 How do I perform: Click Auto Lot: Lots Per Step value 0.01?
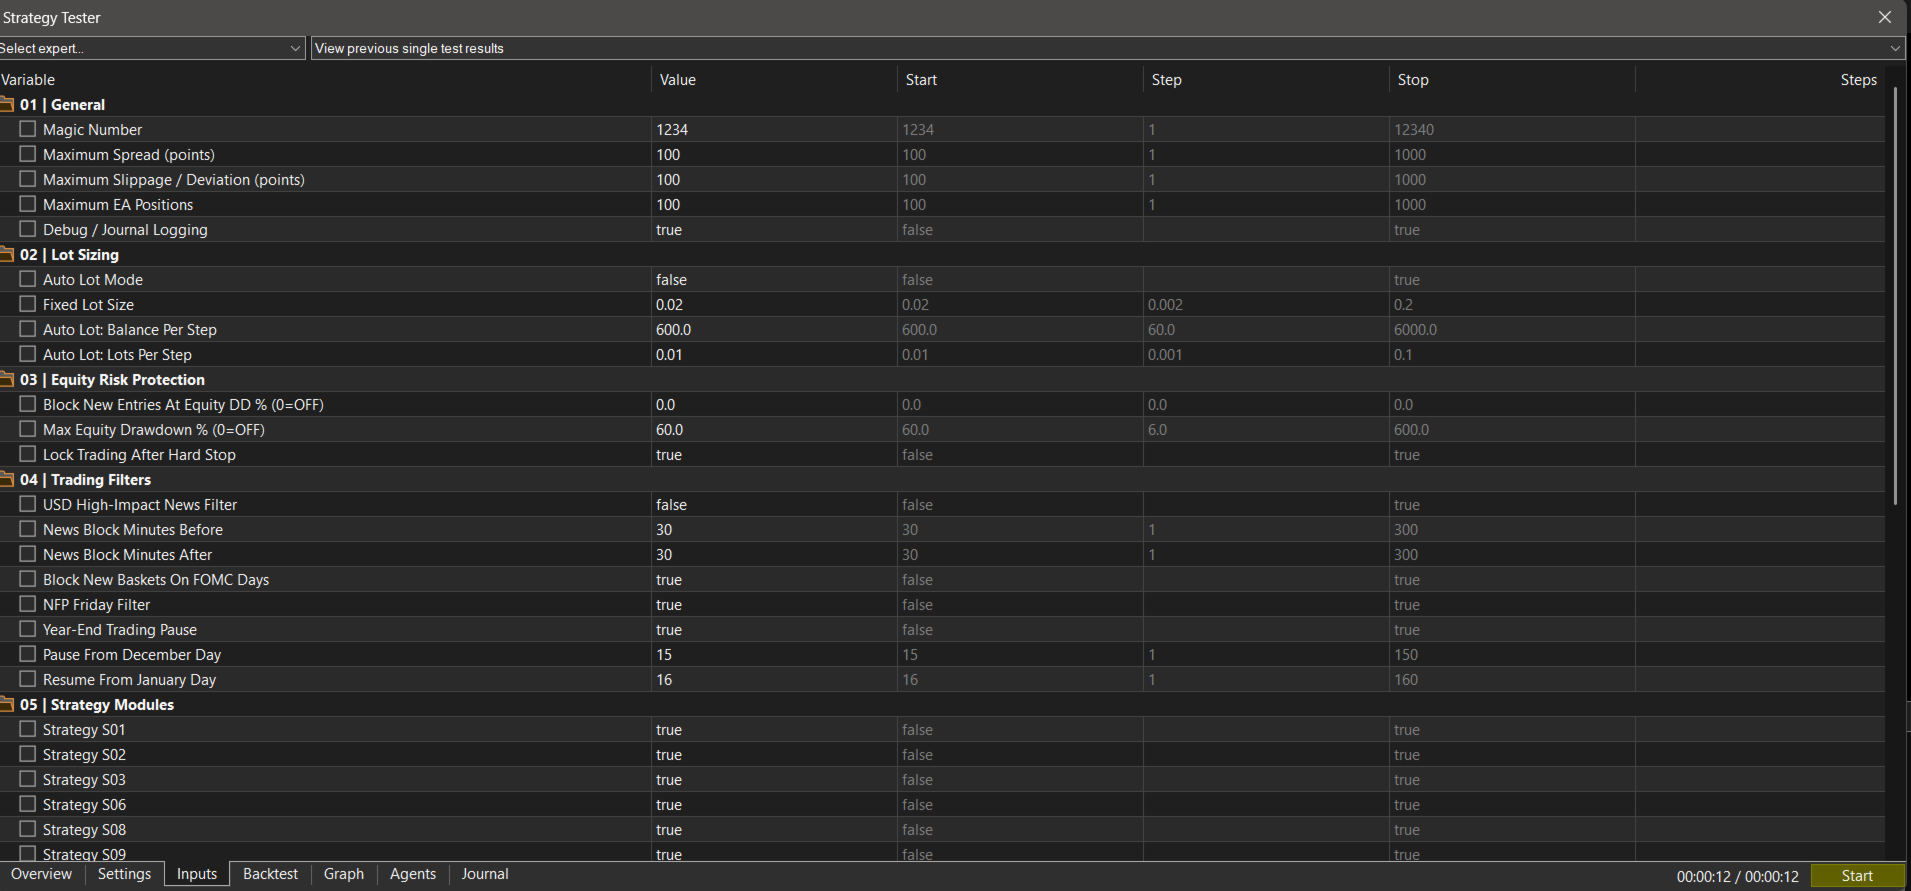point(774,354)
